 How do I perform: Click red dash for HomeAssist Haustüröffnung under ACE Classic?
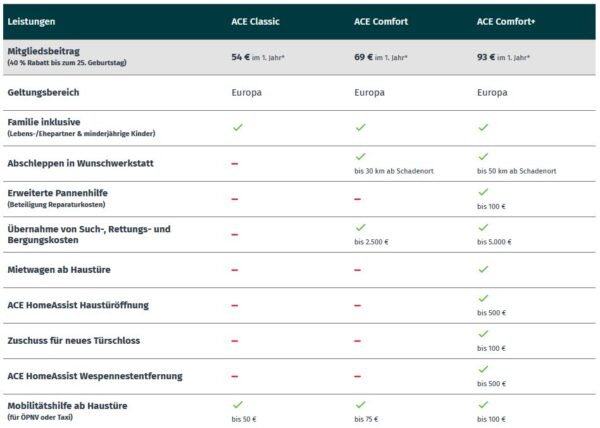pyautogui.click(x=235, y=306)
